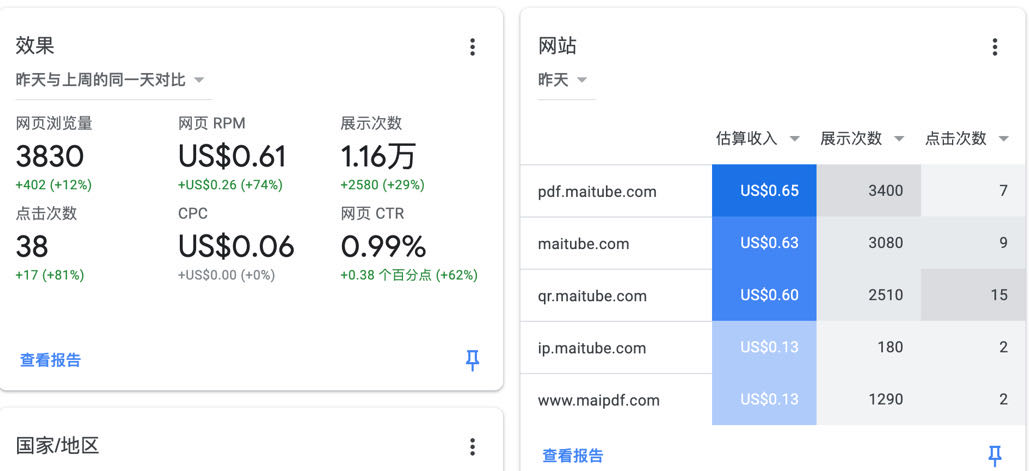Select the pdf.maitube.com site row
The height and width of the screenshot is (471, 1029).
tap(774, 191)
